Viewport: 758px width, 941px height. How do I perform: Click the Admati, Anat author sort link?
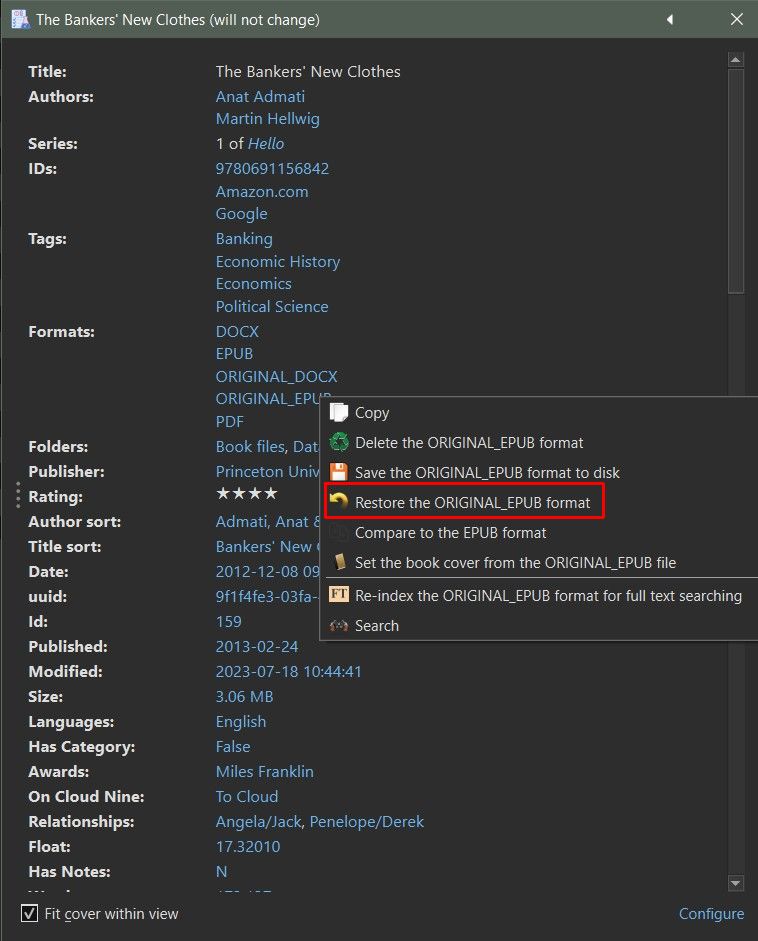(268, 522)
